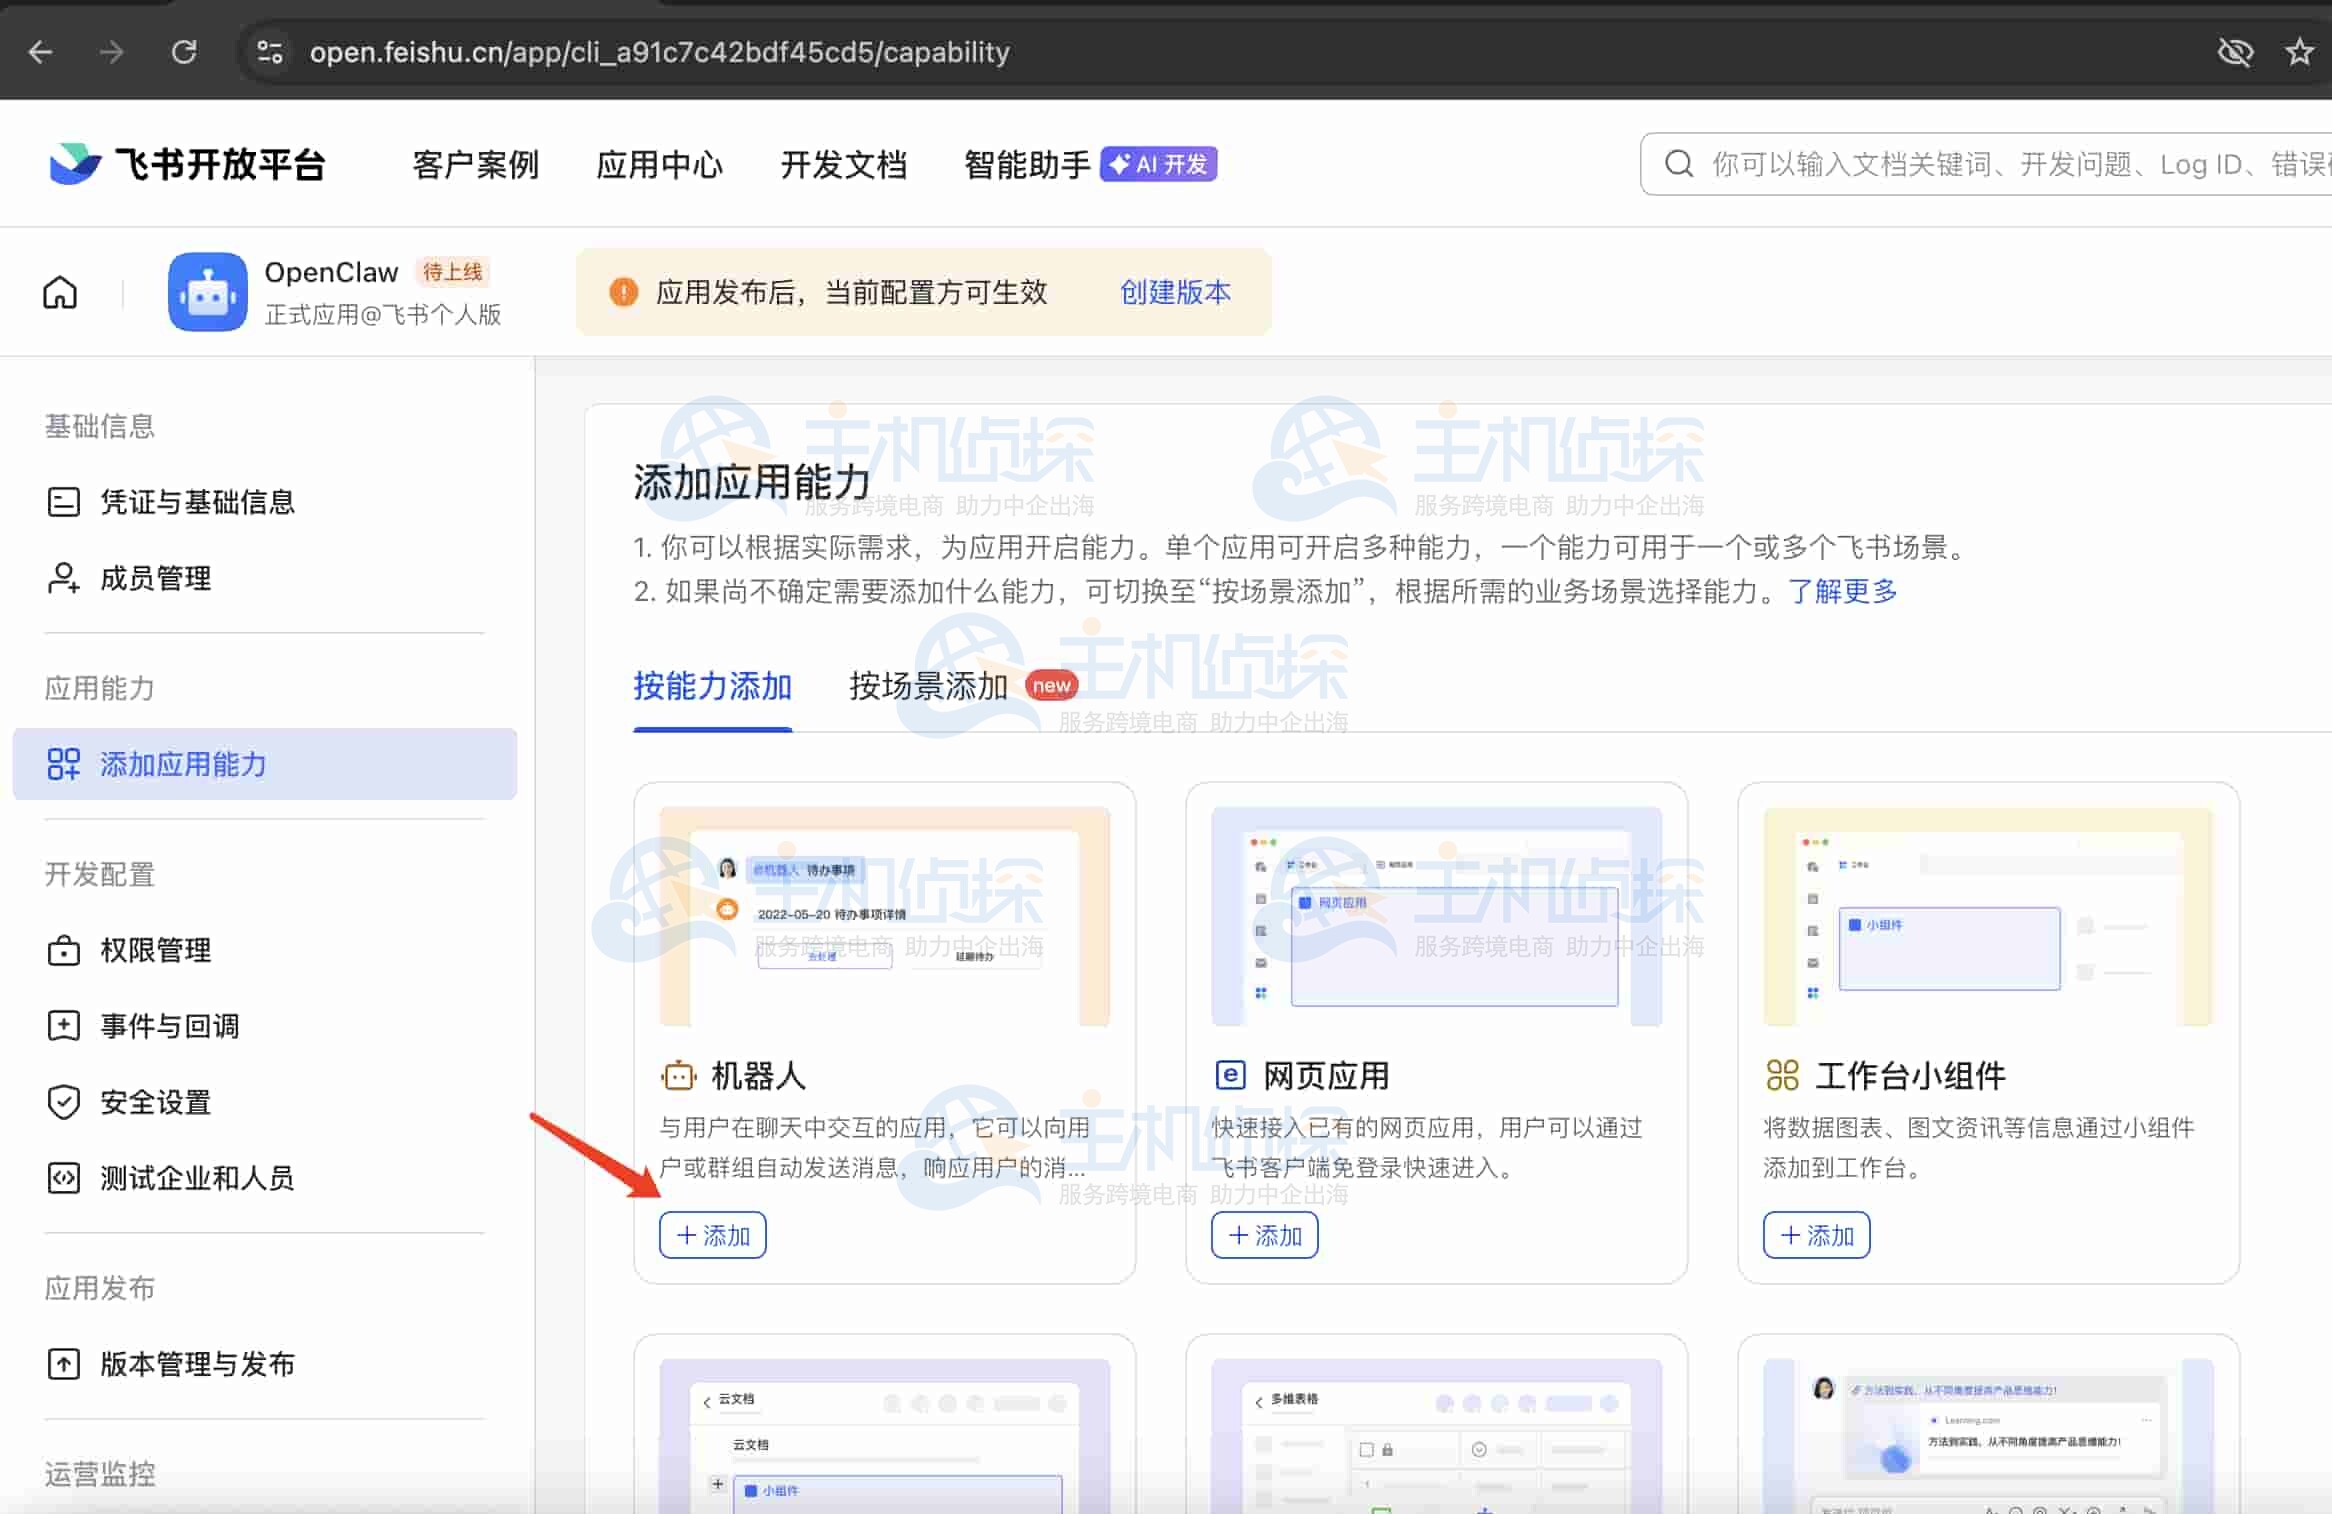The image size is (2332, 1514).
Task: Click the documentation search input field
Action: click(x=2010, y=164)
